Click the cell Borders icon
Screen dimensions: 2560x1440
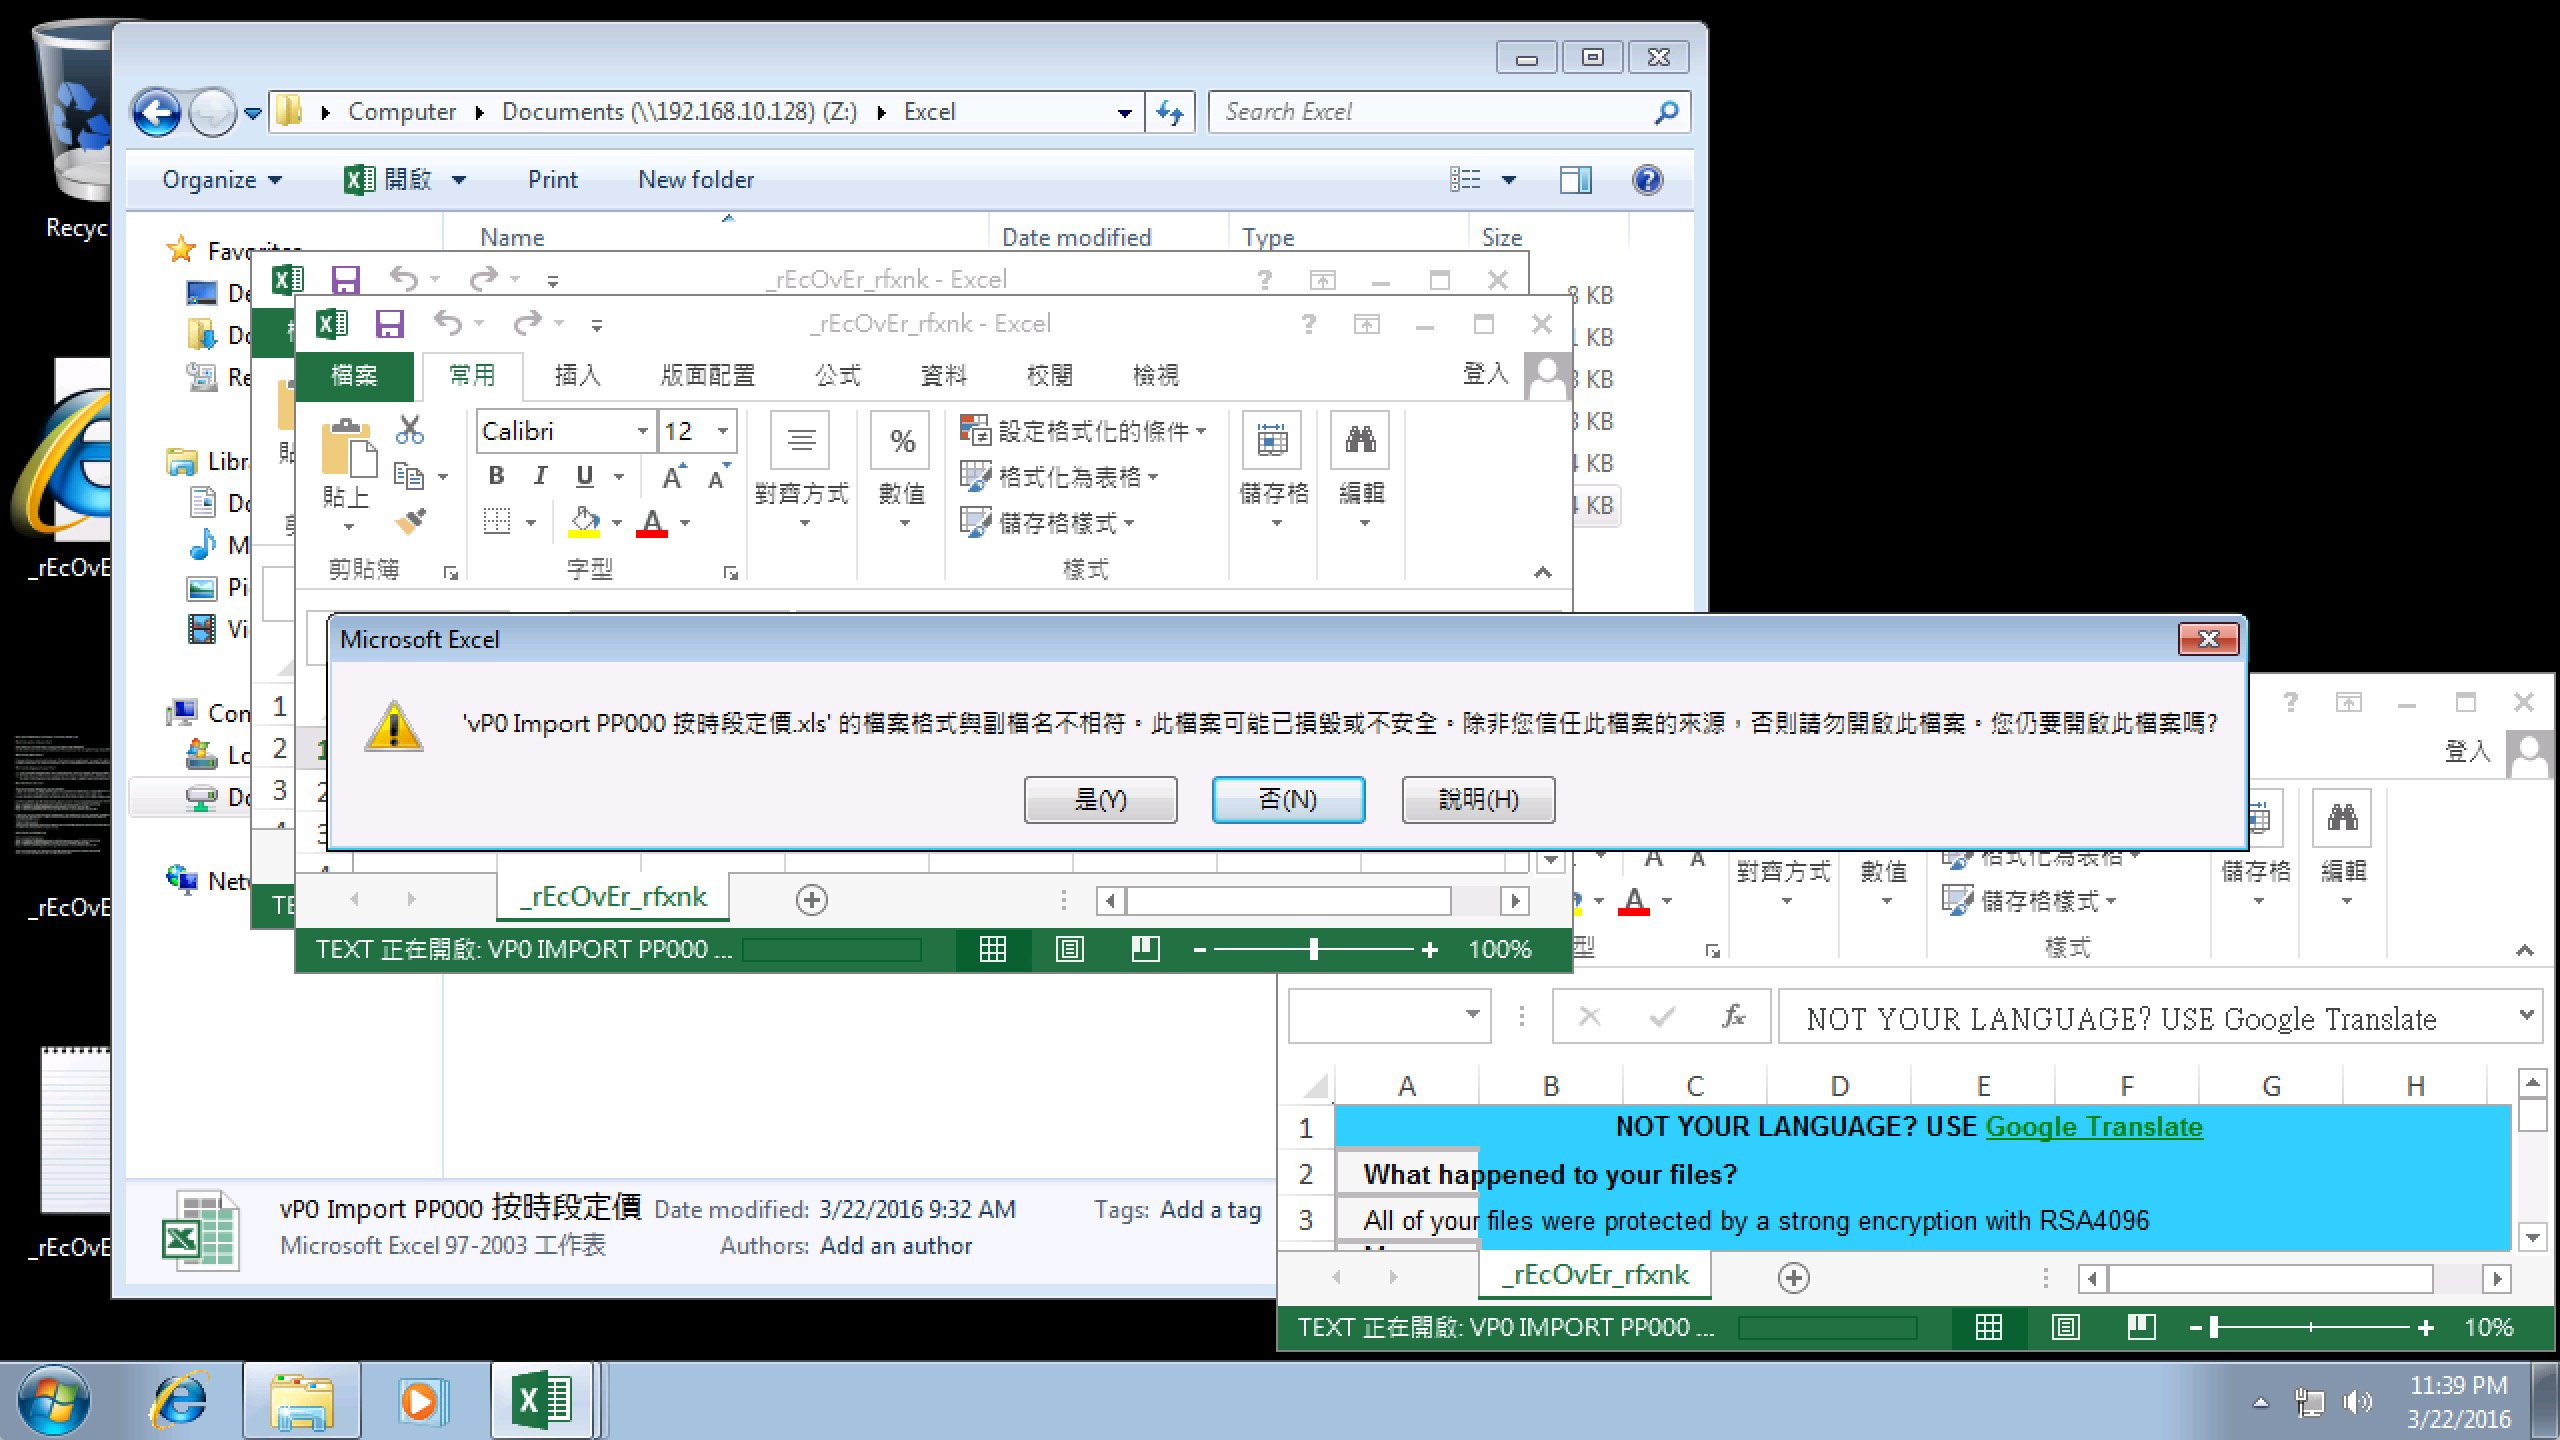tap(497, 521)
